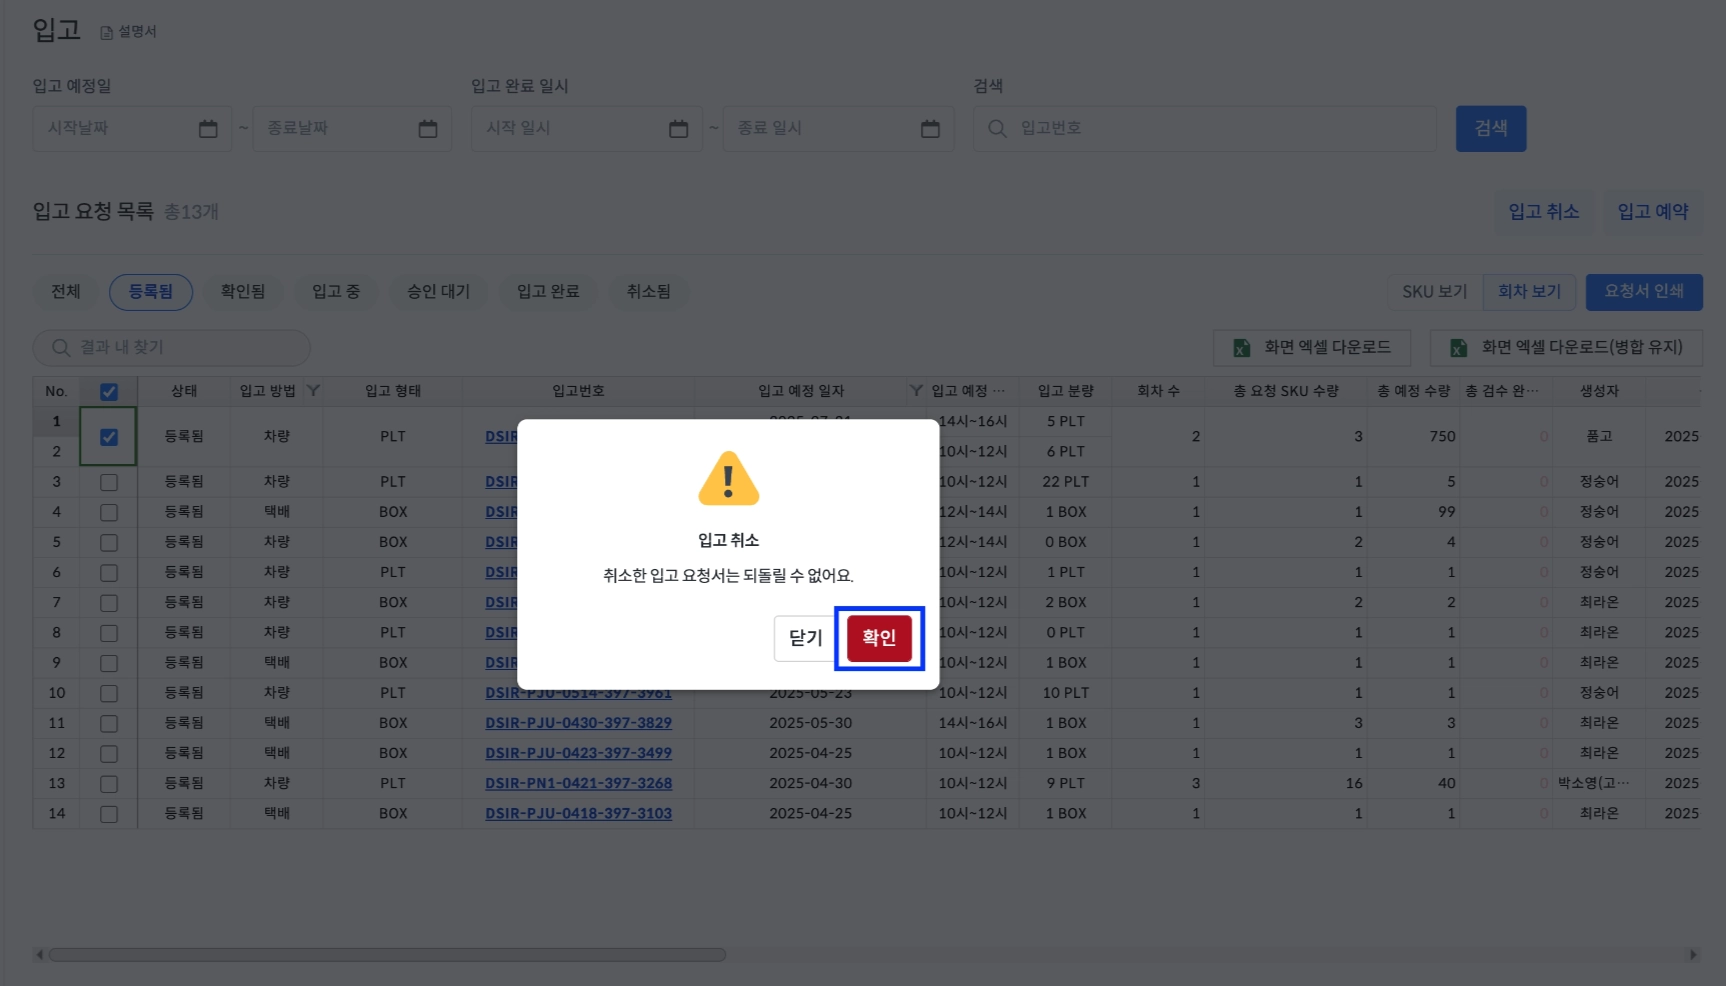Screen dimensions: 1726x986
Task: Select the 전체 status tab
Action: click(66, 292)
